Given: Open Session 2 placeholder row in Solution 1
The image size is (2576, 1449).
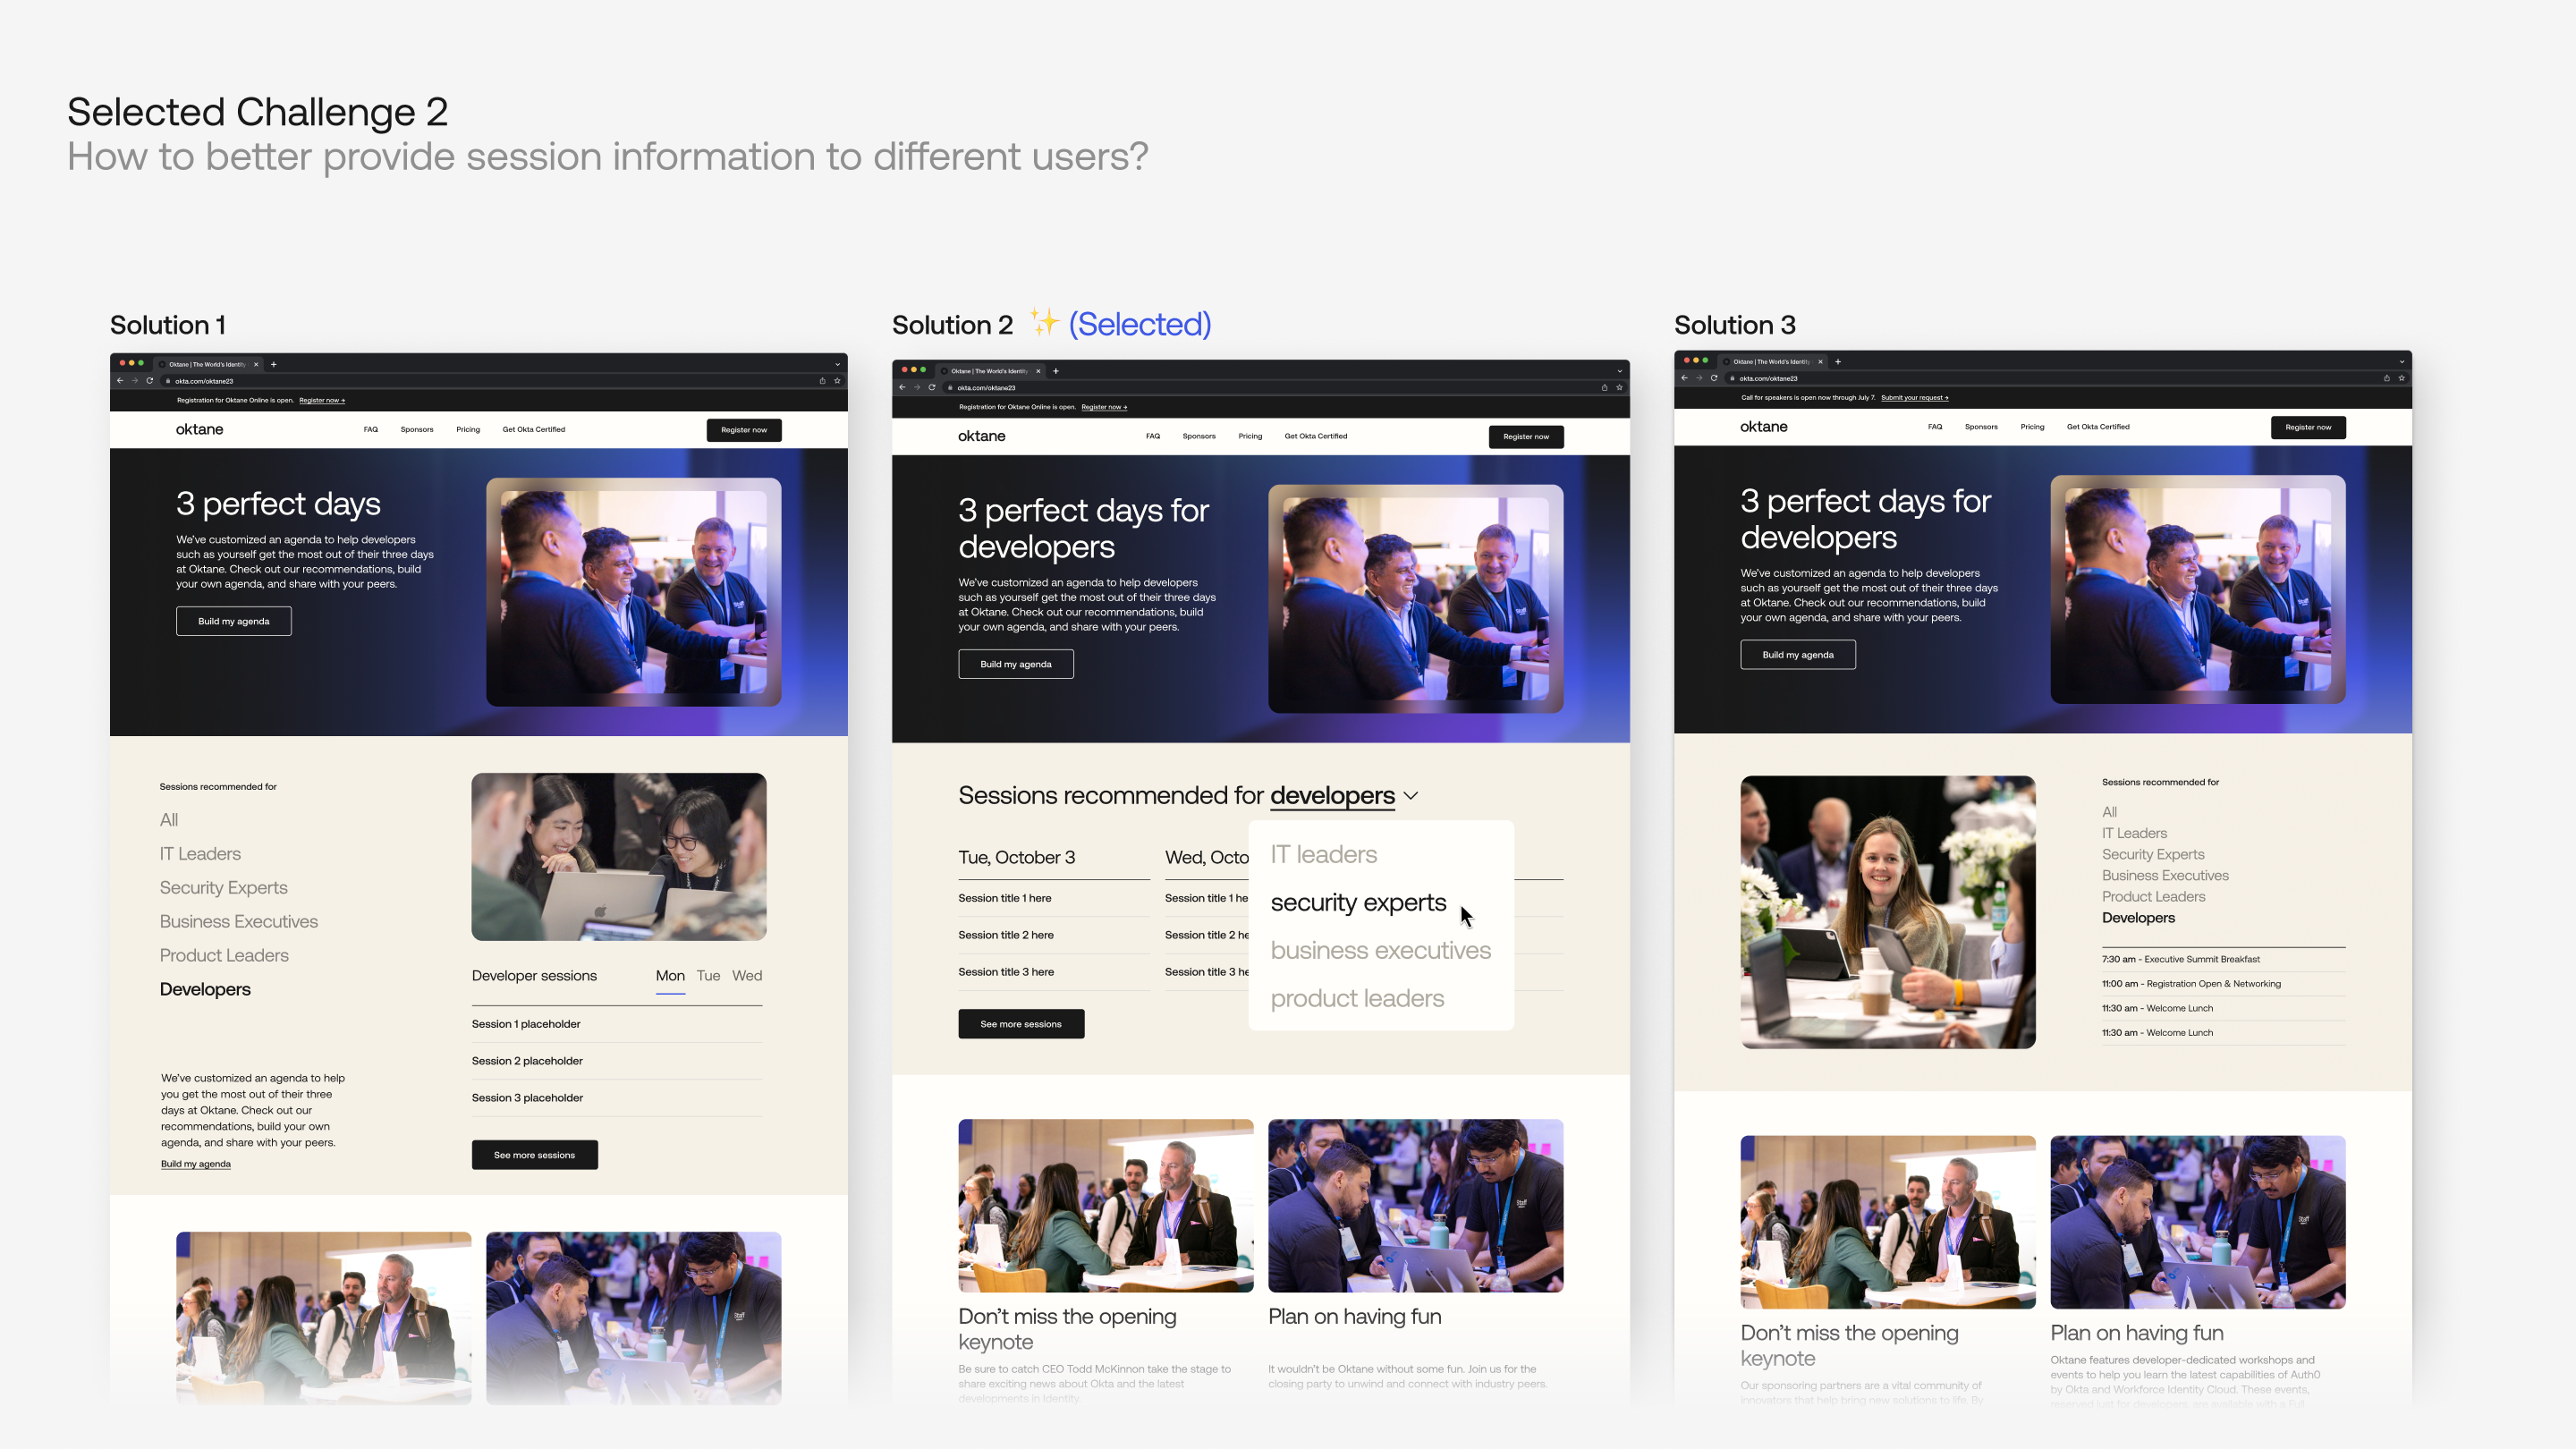Looking at the screenshot, I should (x=617, y=1061).
